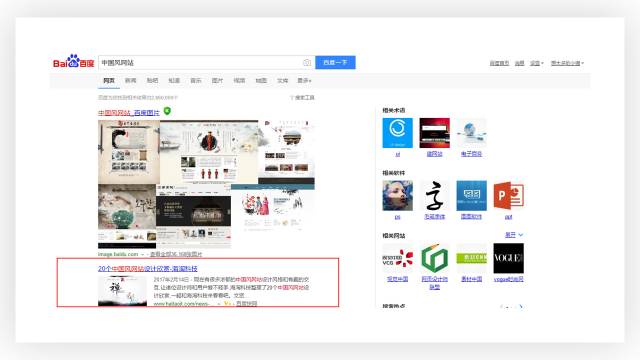Open the green hexagon web designer alliance logo
640x360 pixels.
point(434,258)
